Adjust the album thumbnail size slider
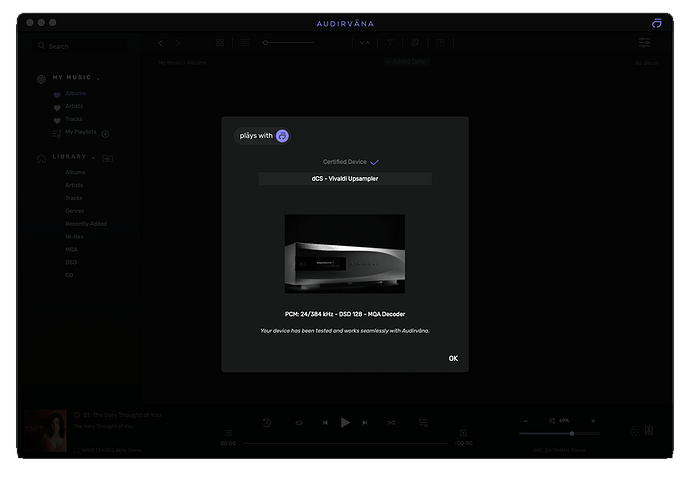 [288, 43]
